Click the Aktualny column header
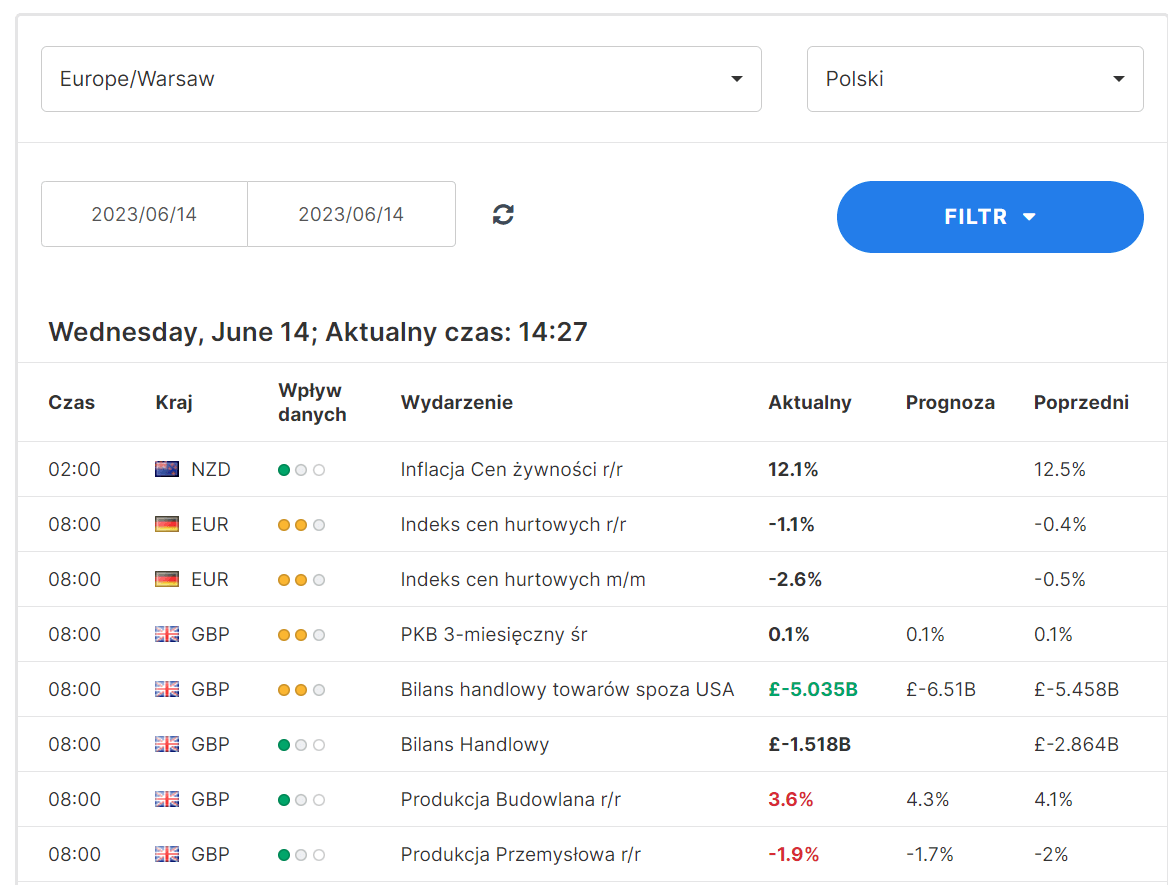 coord(810,403)
